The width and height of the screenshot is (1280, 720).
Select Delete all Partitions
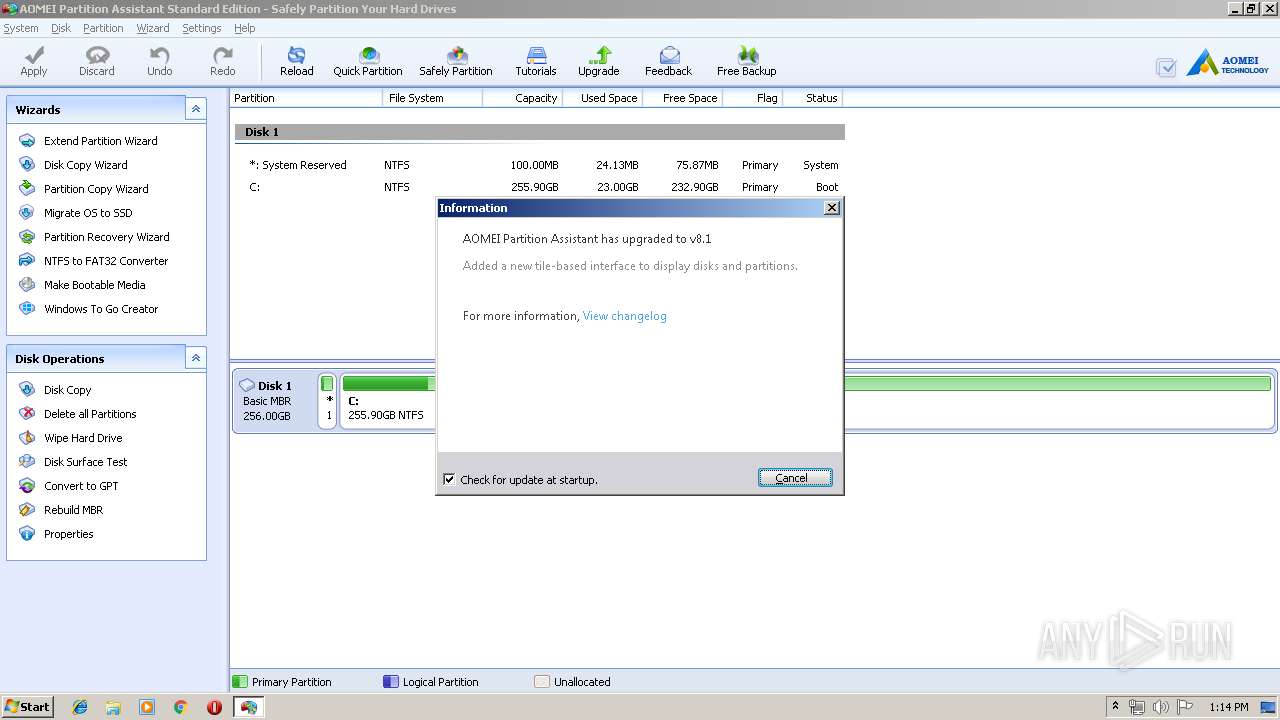tap(78, 414)
